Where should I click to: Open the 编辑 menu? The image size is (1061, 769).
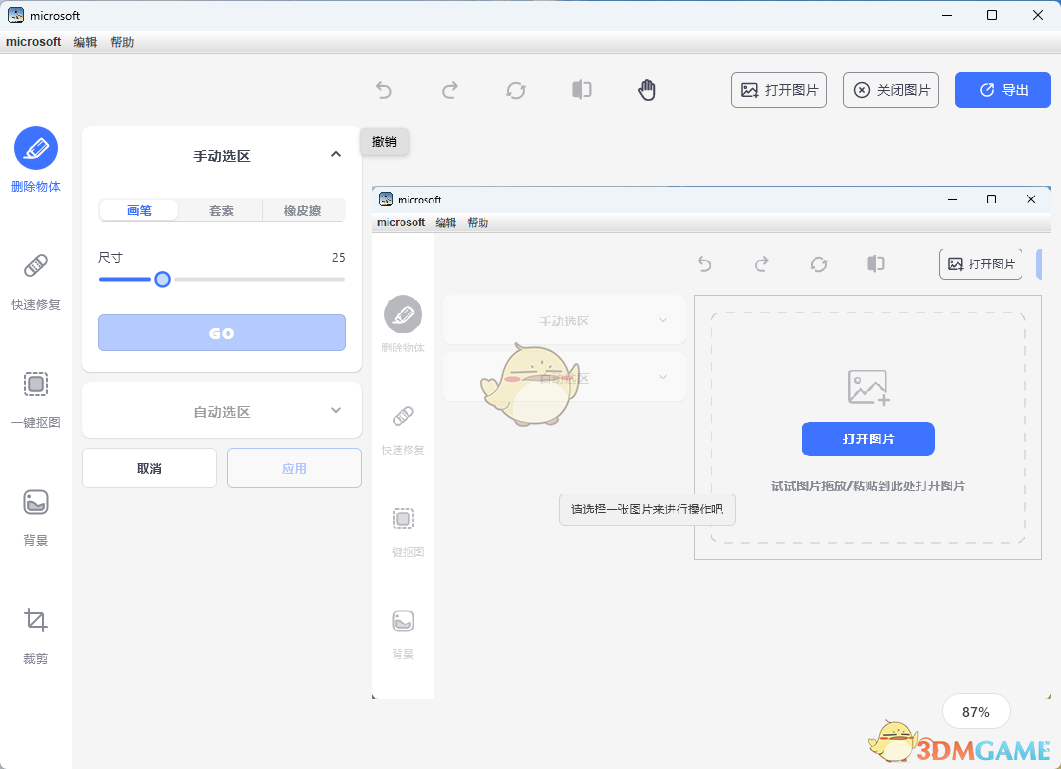coord(85,42)
